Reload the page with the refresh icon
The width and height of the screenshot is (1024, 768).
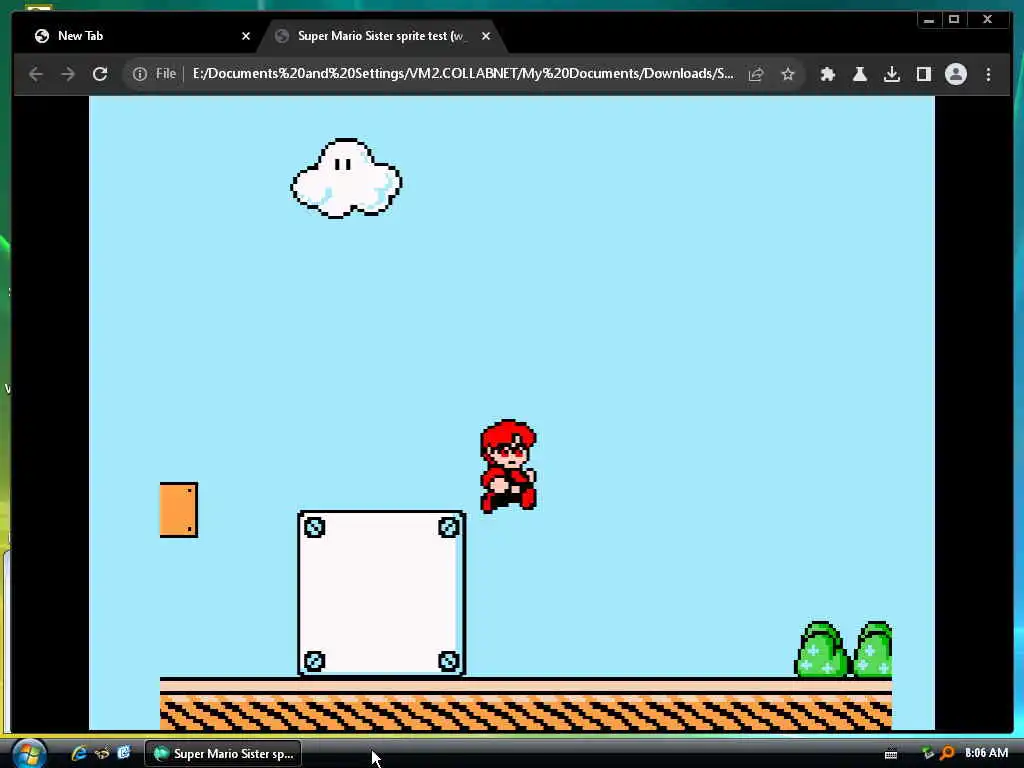[100, 74]
